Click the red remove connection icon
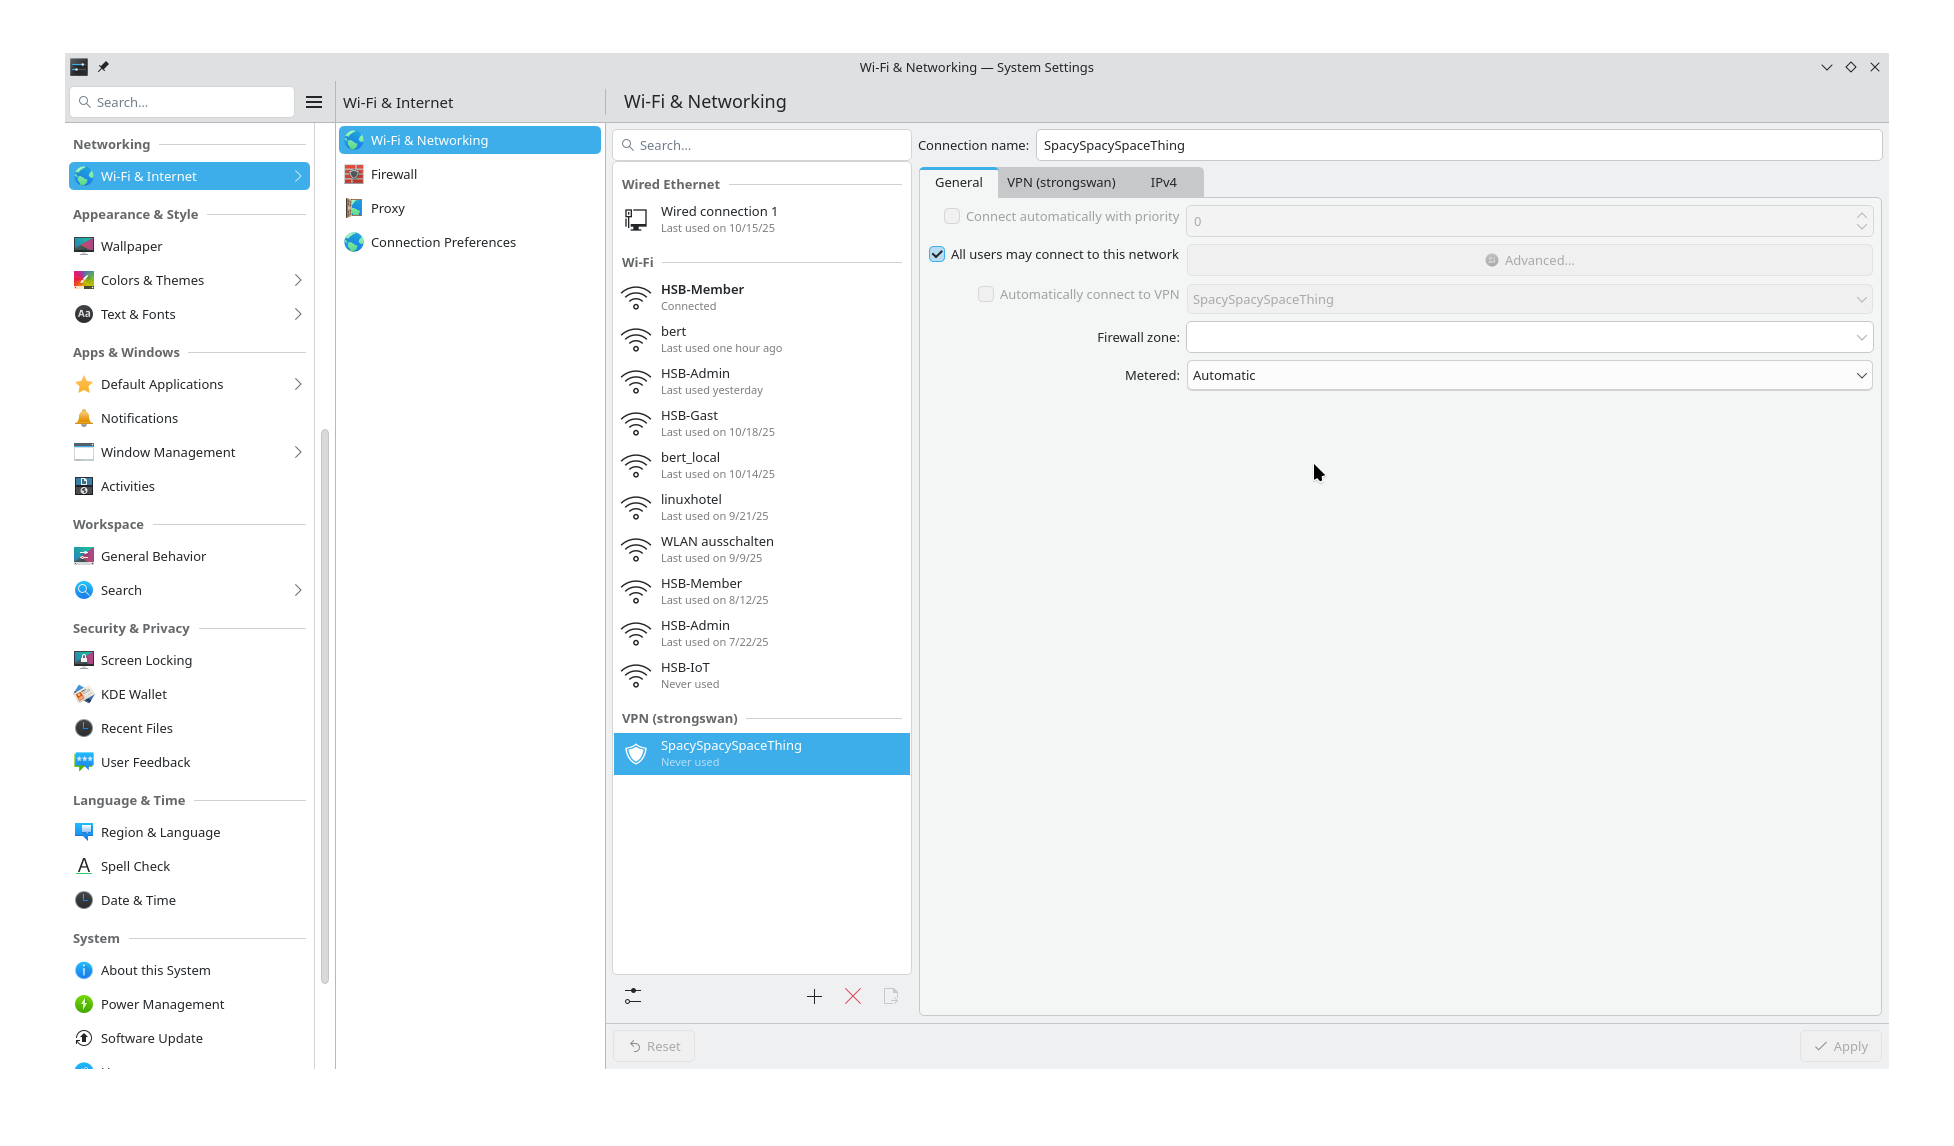Screen dimensions: 1954x1146 pyautogui.click(x=853, y=996)
